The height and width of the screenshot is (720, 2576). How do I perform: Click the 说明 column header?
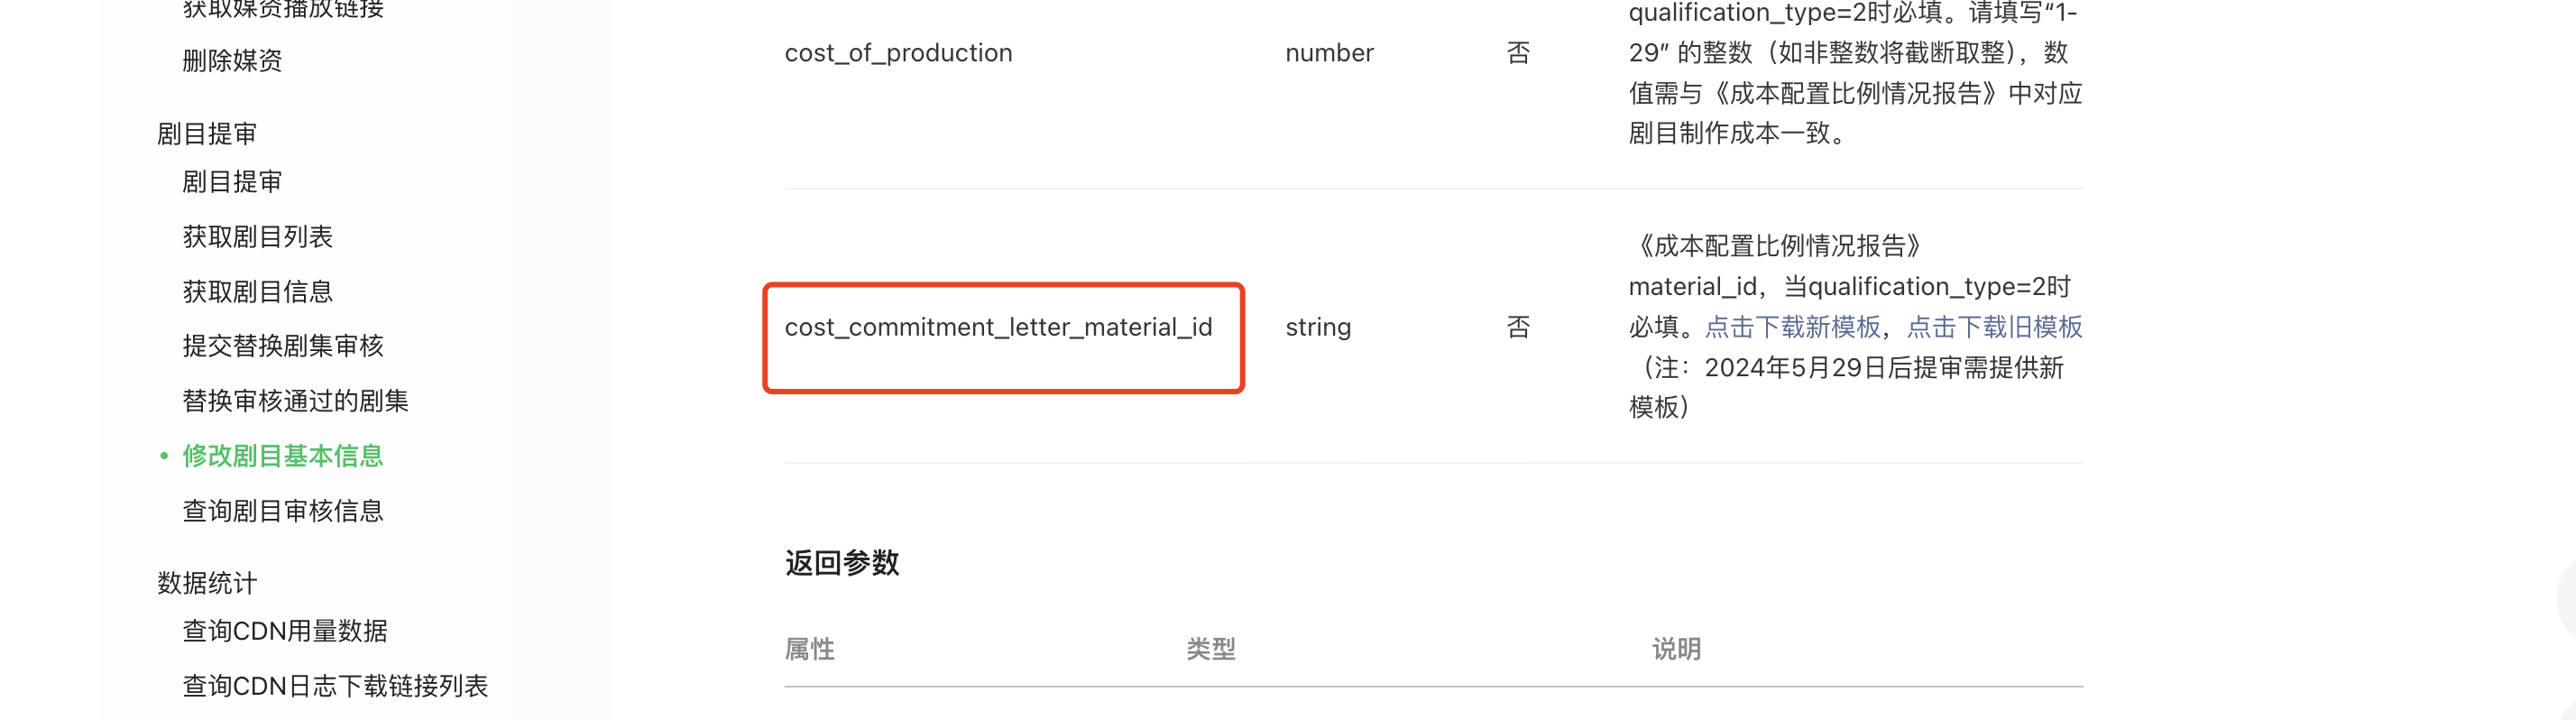click(x=1676, y=650)
